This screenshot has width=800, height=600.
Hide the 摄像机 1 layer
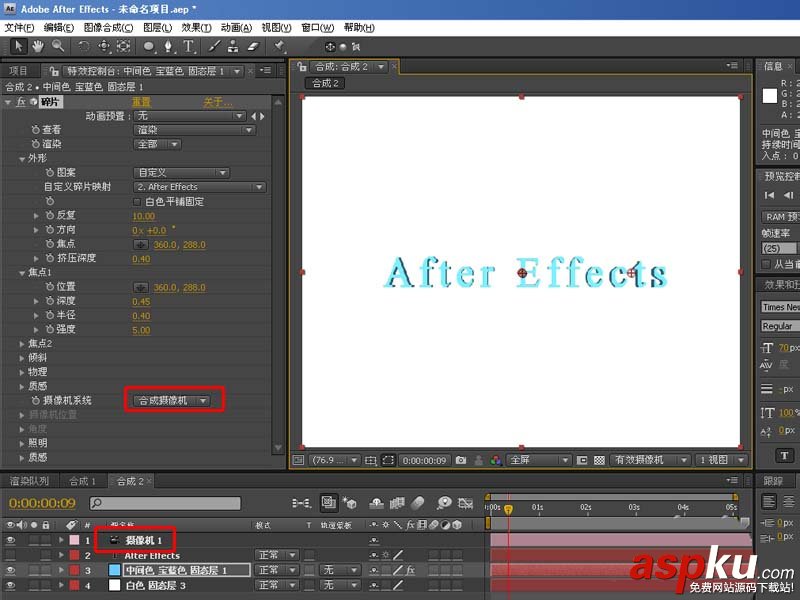(10, 540)
